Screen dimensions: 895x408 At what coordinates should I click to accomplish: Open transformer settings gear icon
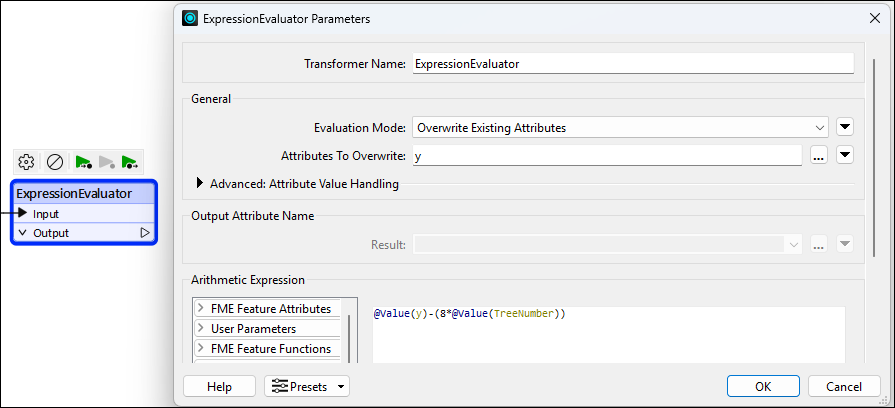(26, 162)
